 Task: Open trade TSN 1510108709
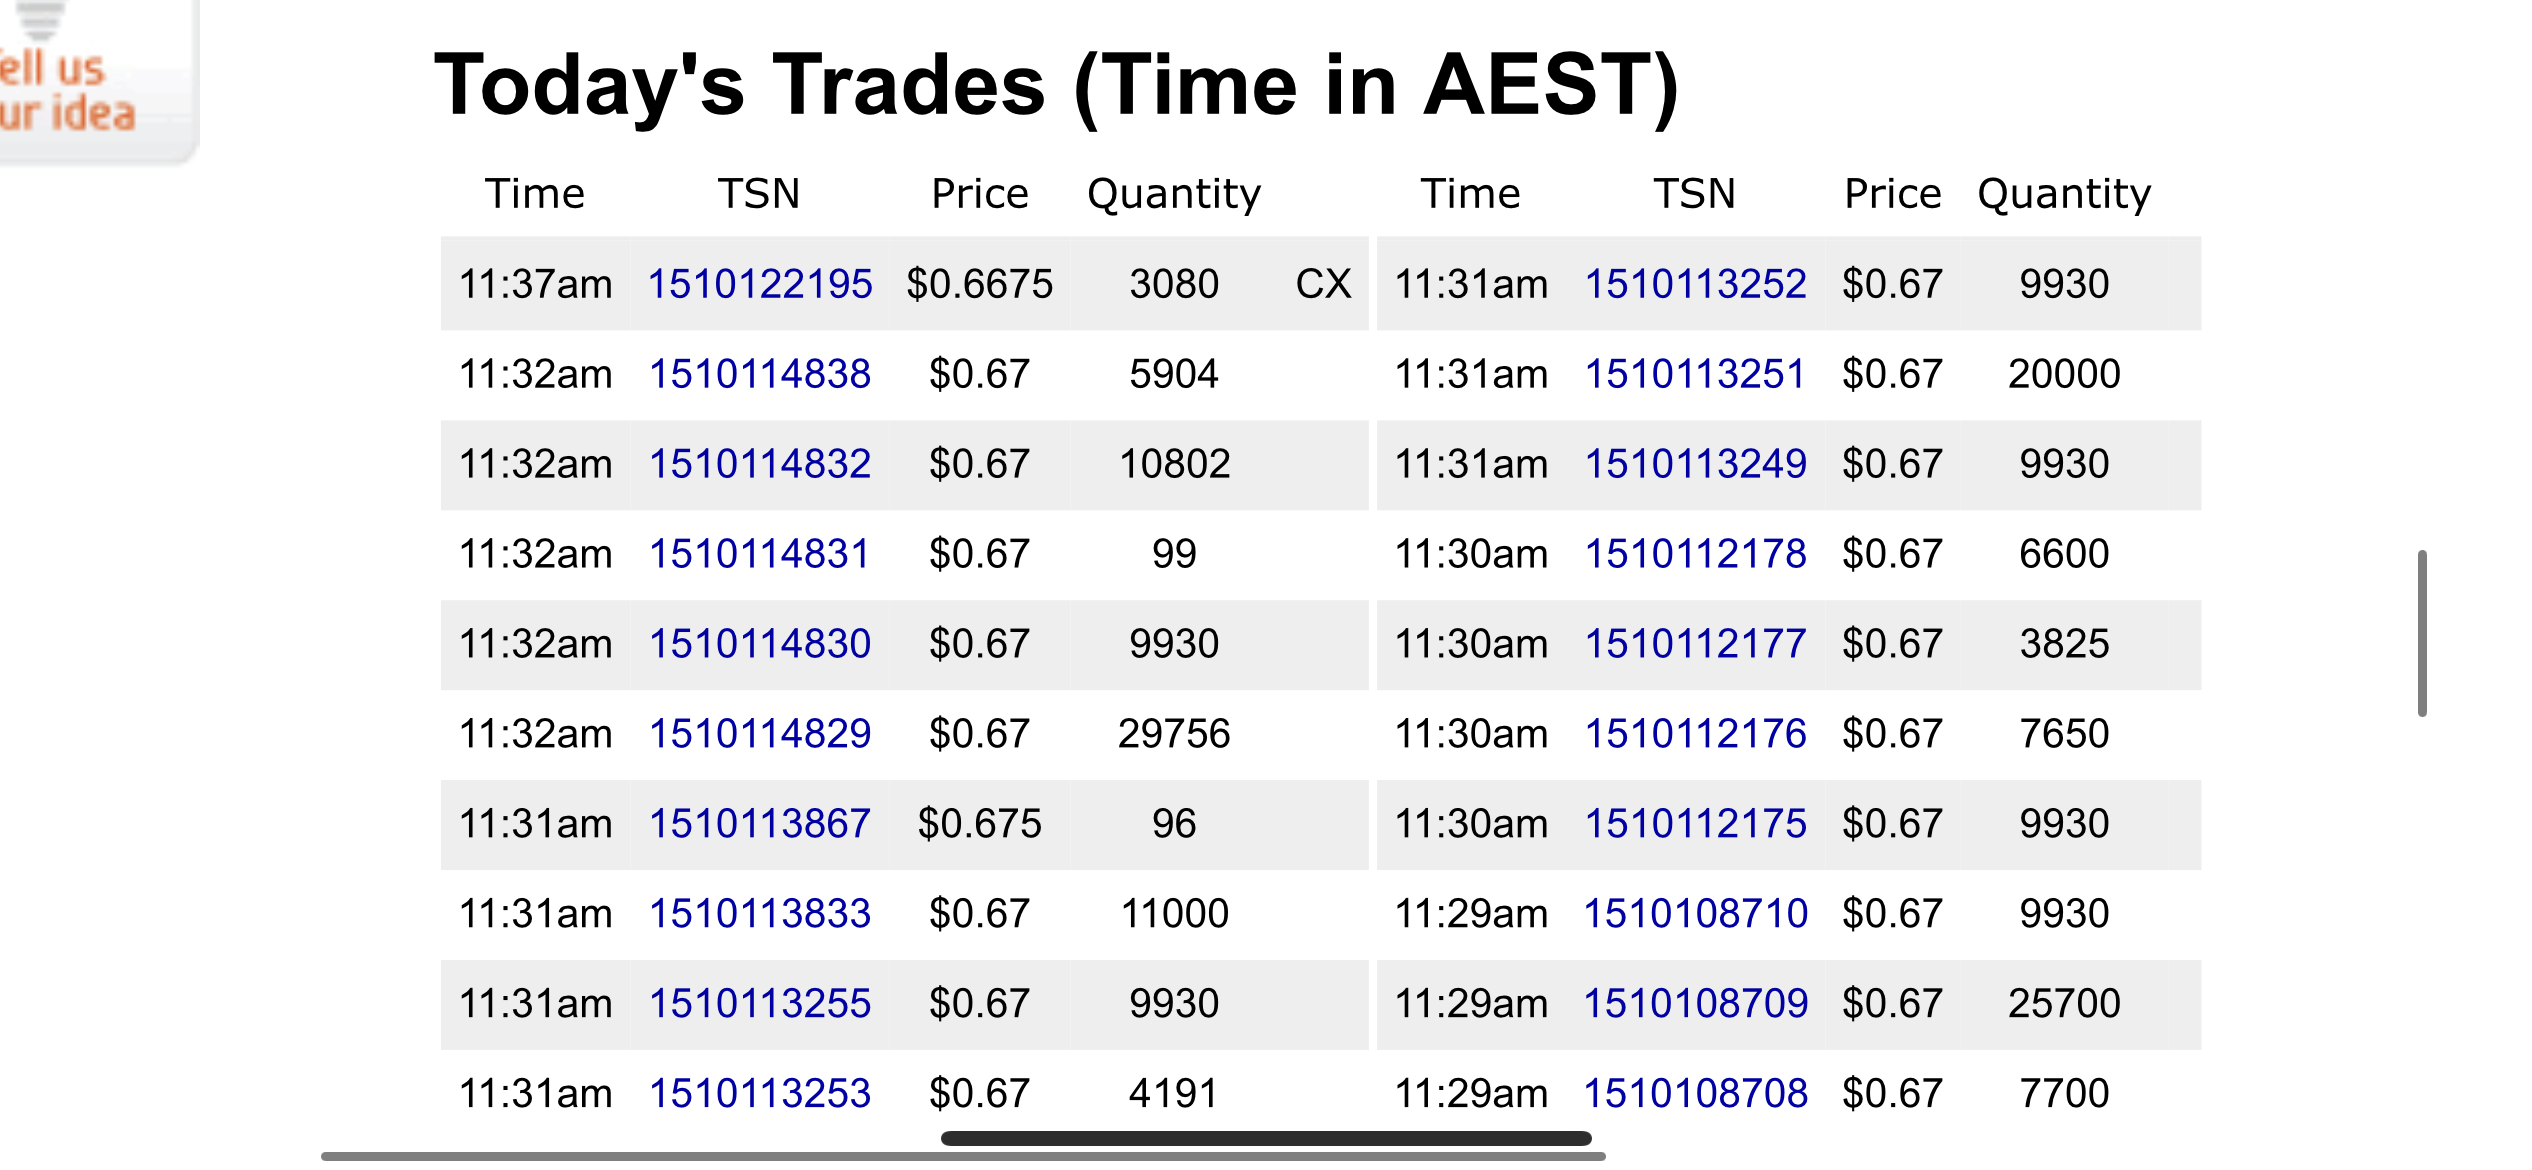coord(1696,1004)
